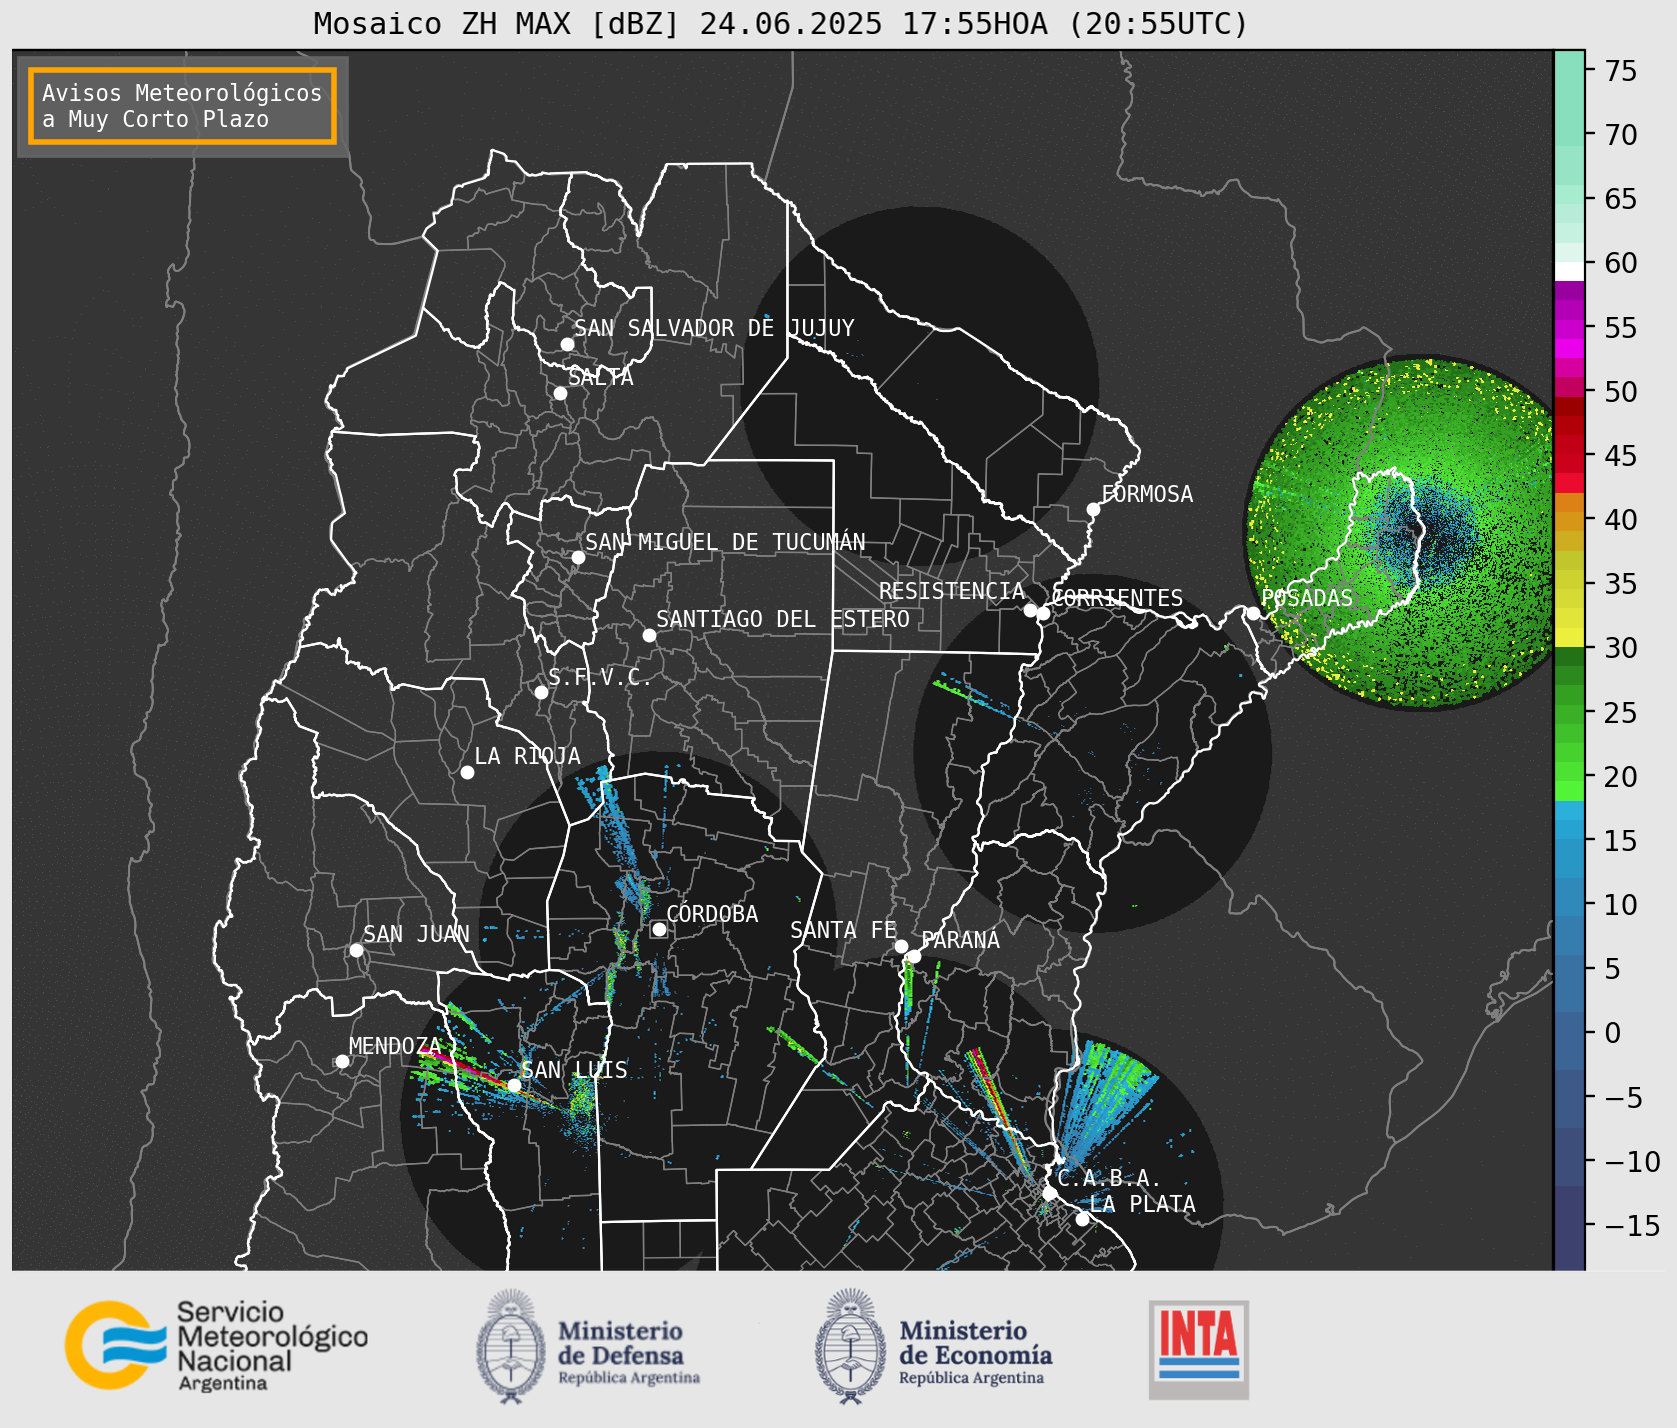
Task: Click the red 45 dBZ colorbar band
Action: (1569, 456)
